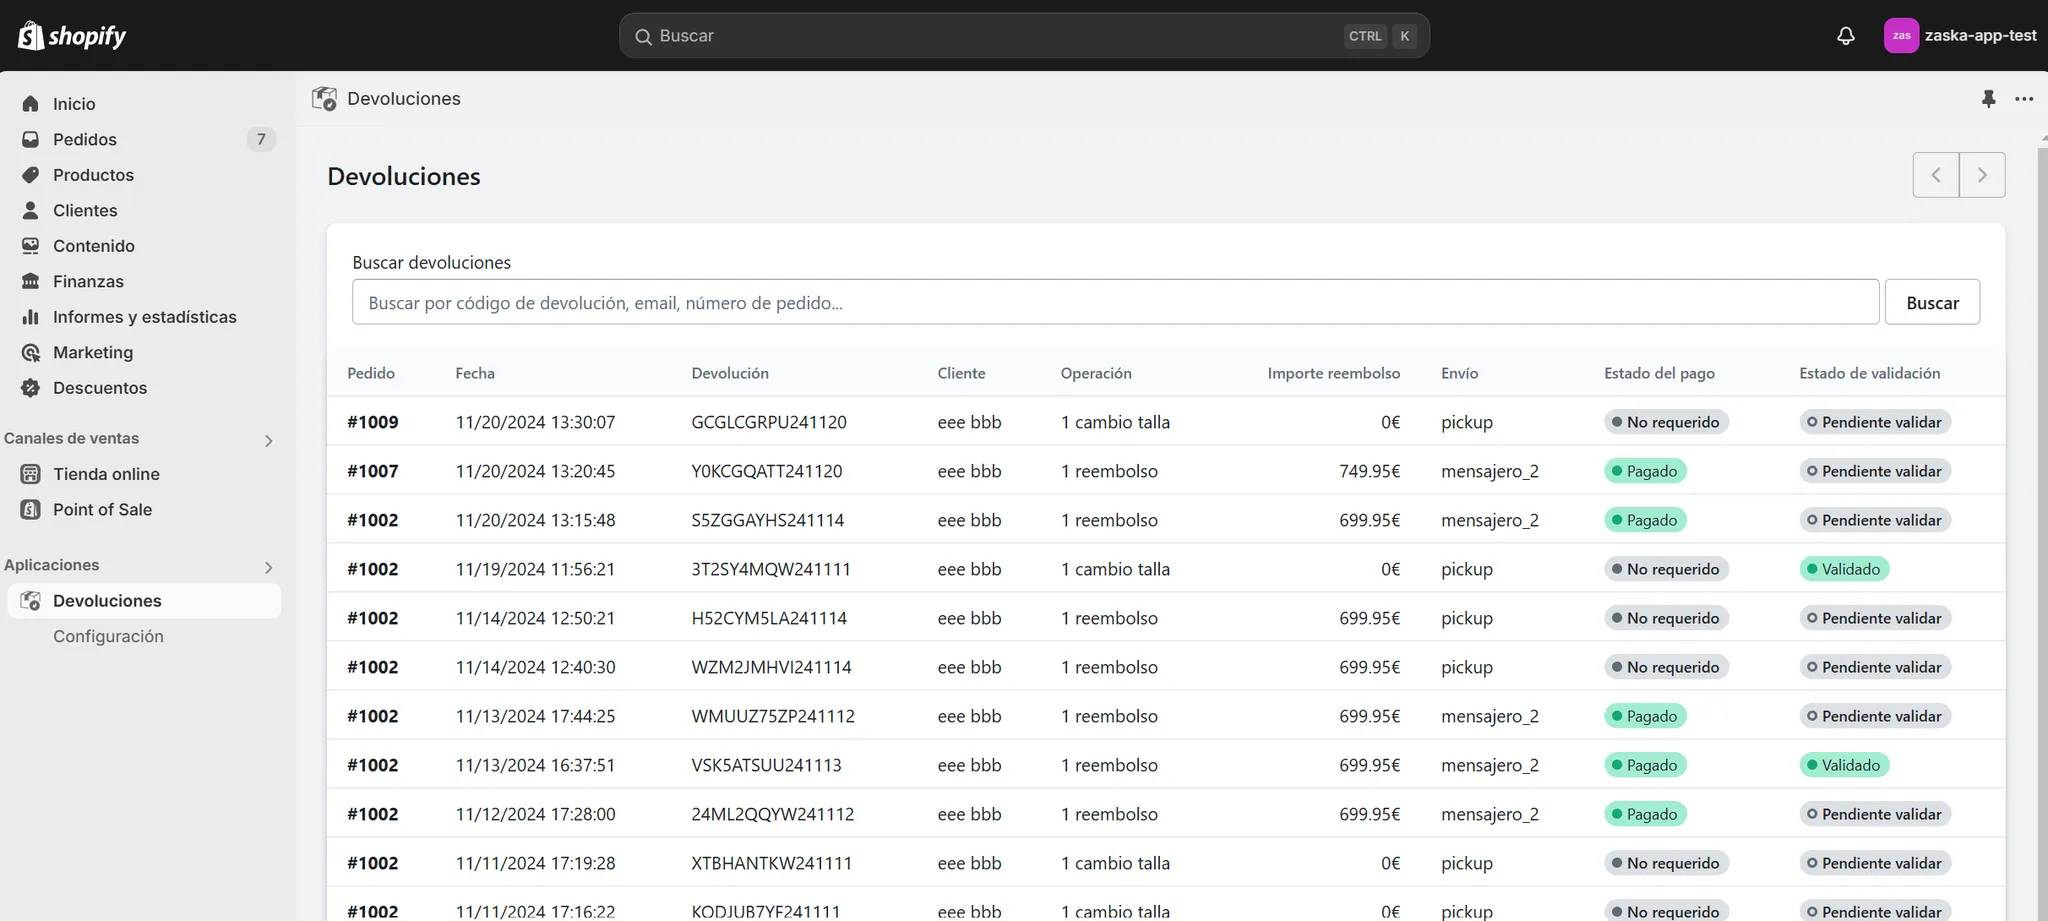Pin the Devoluciones app
2048x921 pixels.
pos(1988,99)
